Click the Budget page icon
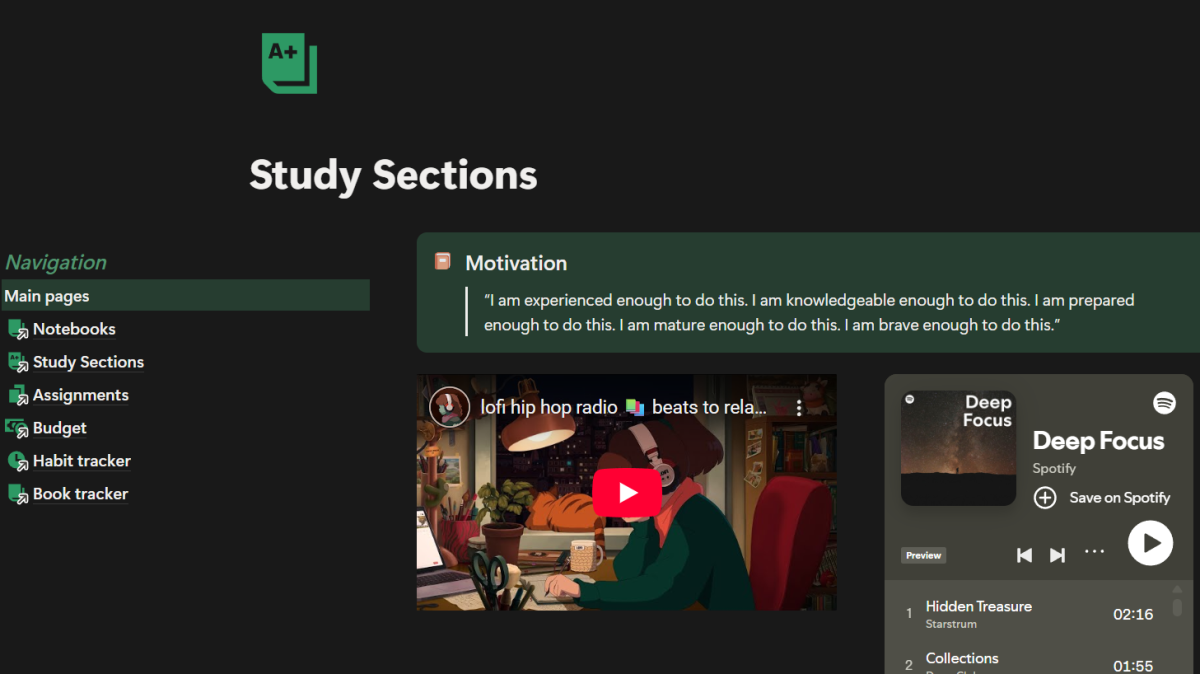The width and height of the screenshot is (1200, 674). [x=17, y=428]
